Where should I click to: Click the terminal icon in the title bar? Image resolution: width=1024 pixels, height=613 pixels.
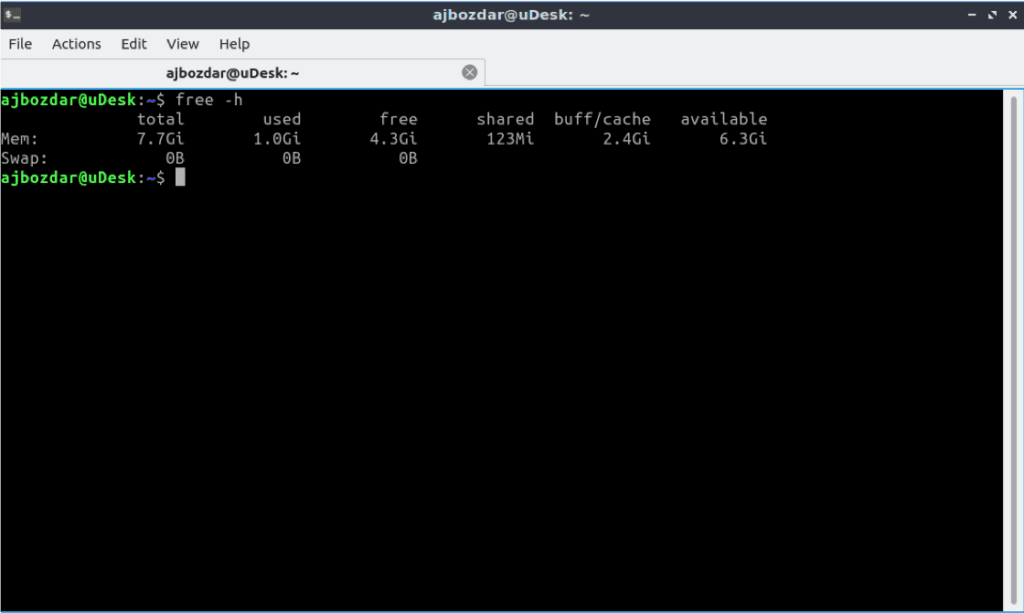point(13,14)
